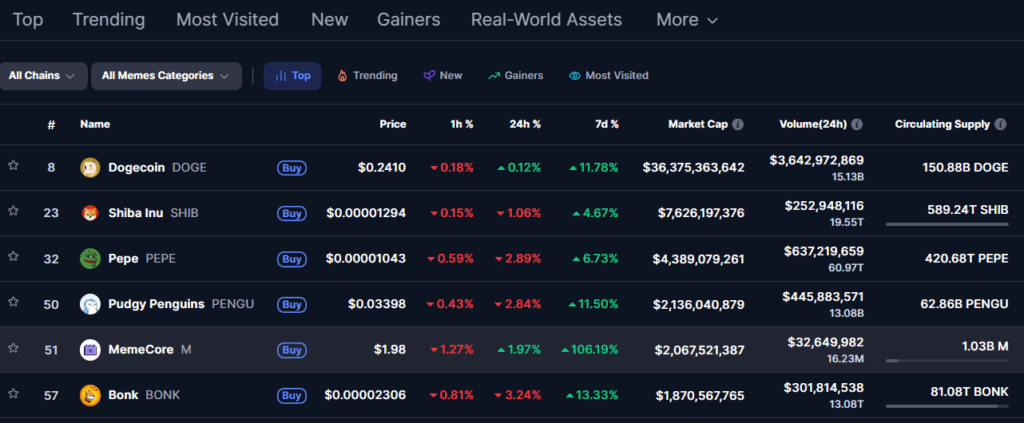The width and height of the screenshot is (1024, 423).
Task: Switch to the Top tab in top navigation
Action: pyautogui.click(x=28, y=20)
